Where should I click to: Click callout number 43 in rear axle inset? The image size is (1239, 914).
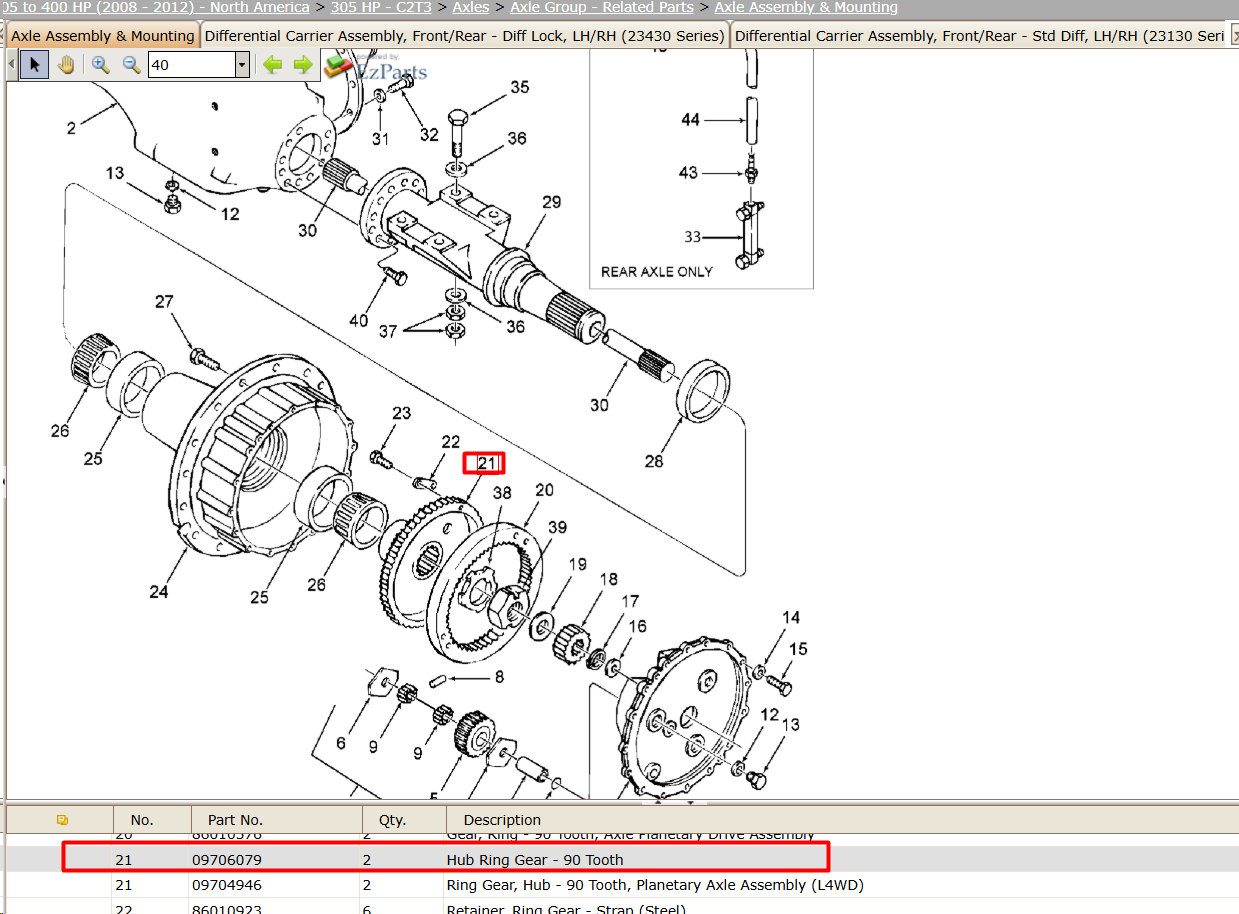pyautogui.click(x=688, y=173)
